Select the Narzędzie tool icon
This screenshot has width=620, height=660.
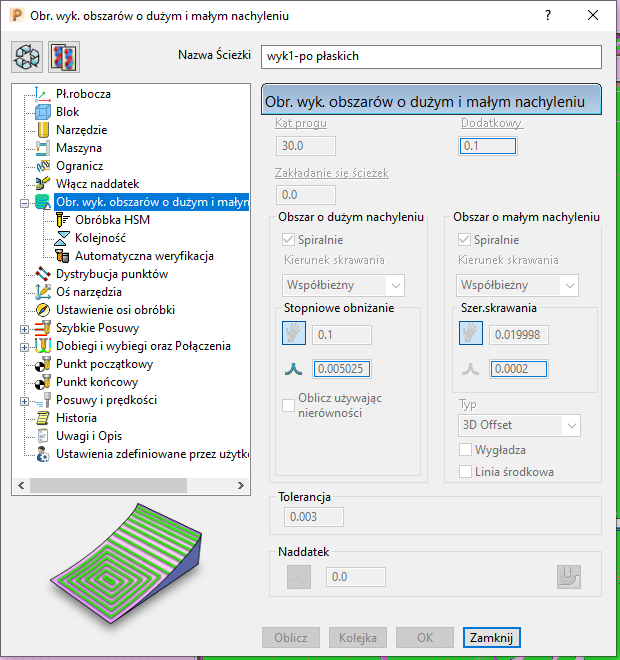pyautogui.click(x=43, y=130)
